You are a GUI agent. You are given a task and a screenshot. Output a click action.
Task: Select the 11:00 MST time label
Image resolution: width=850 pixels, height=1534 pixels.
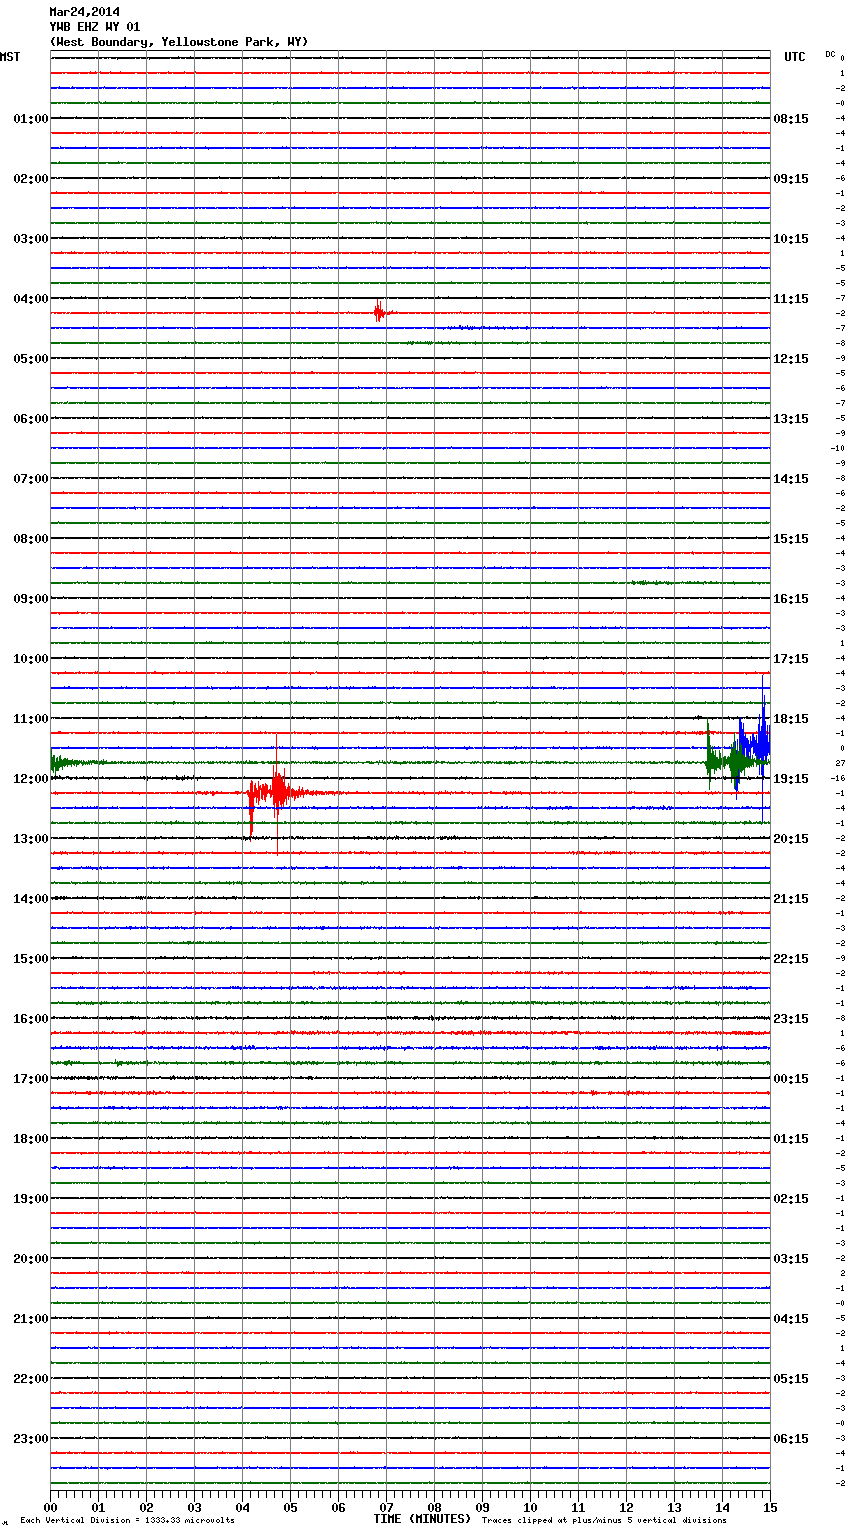point(30,719)
